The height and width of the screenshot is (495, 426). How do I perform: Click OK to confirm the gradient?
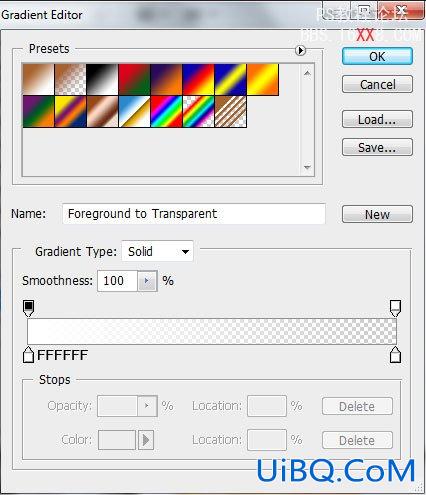click(x=377, y=56)
